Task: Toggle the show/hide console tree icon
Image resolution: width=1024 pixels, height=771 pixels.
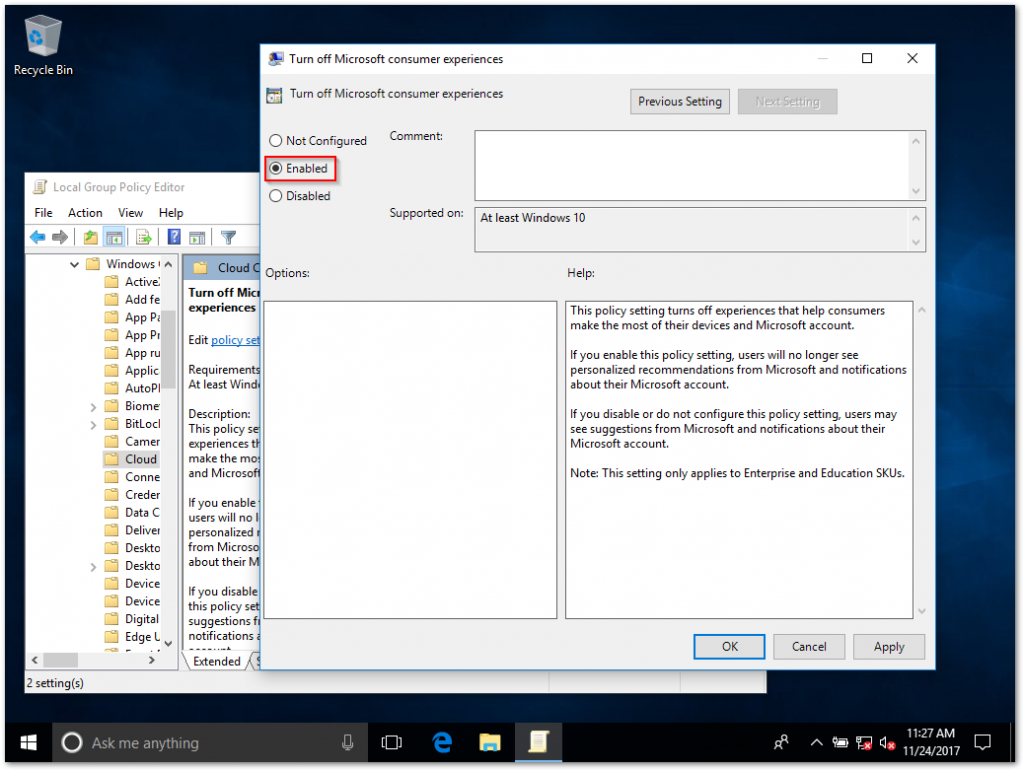Action: click(x=114, y=238)
